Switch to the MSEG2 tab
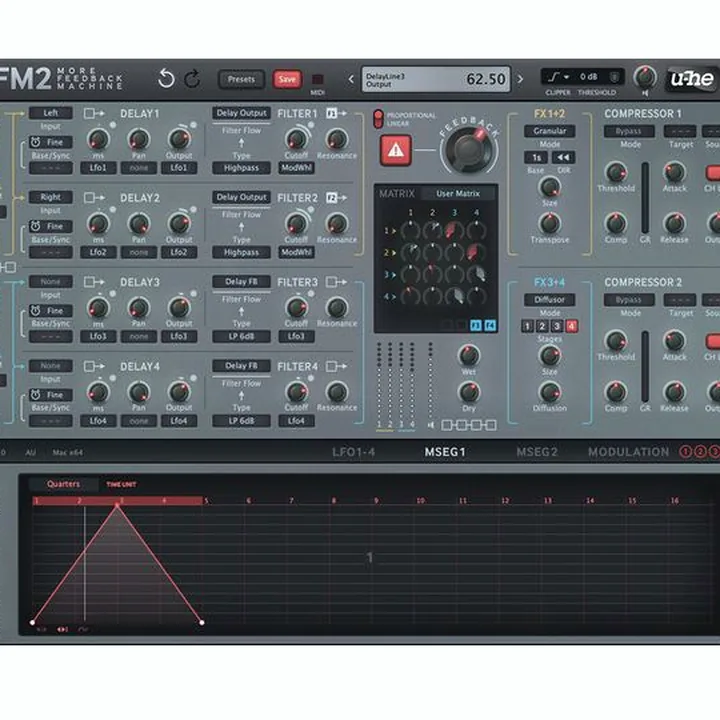Screen dimensions: 720x720 click(537, 452)
